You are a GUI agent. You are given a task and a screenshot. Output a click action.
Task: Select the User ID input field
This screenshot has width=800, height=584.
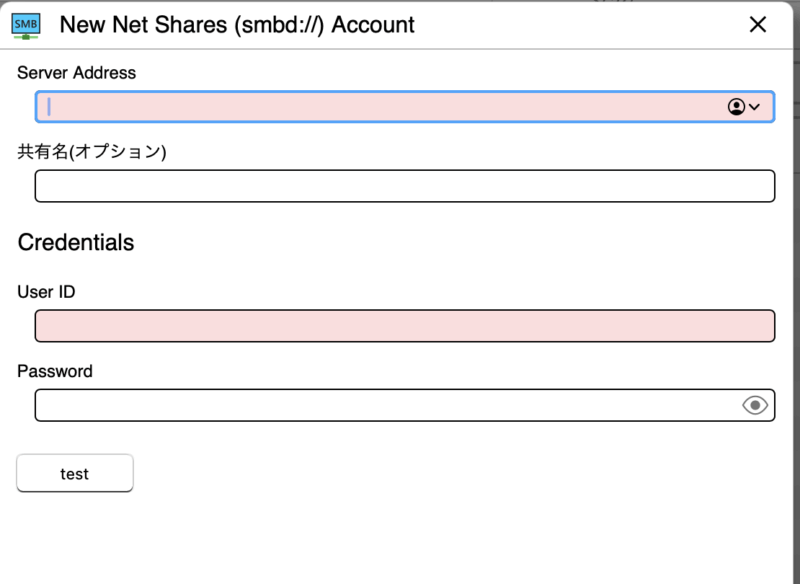405,326
